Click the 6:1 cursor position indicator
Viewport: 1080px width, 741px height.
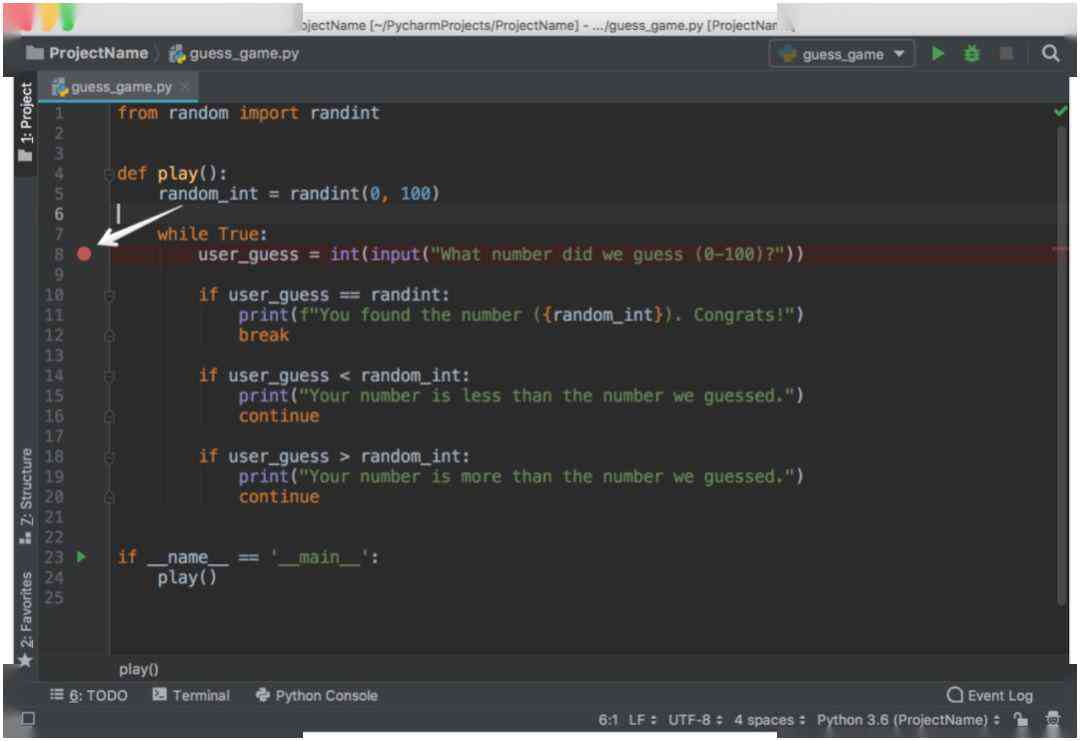coord(608,720)
